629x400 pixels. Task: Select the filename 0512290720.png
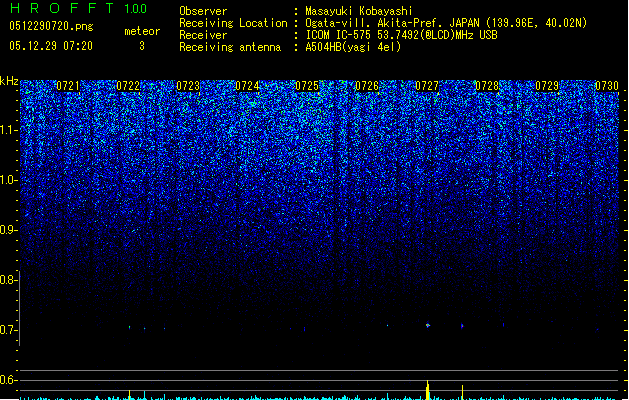(x=51, y=26)
